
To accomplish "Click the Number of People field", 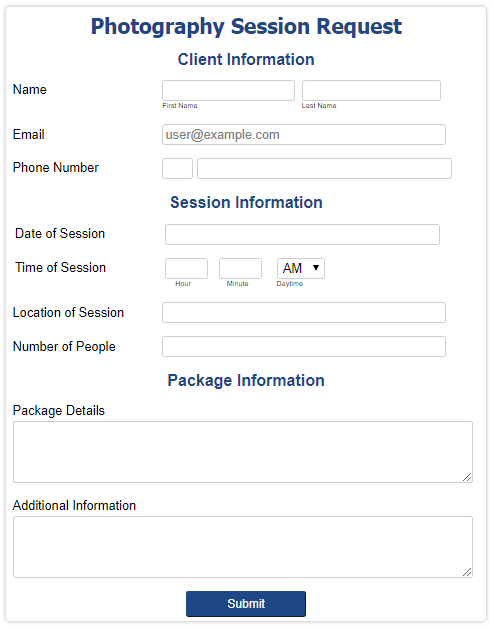I will [x=304, y=346].
